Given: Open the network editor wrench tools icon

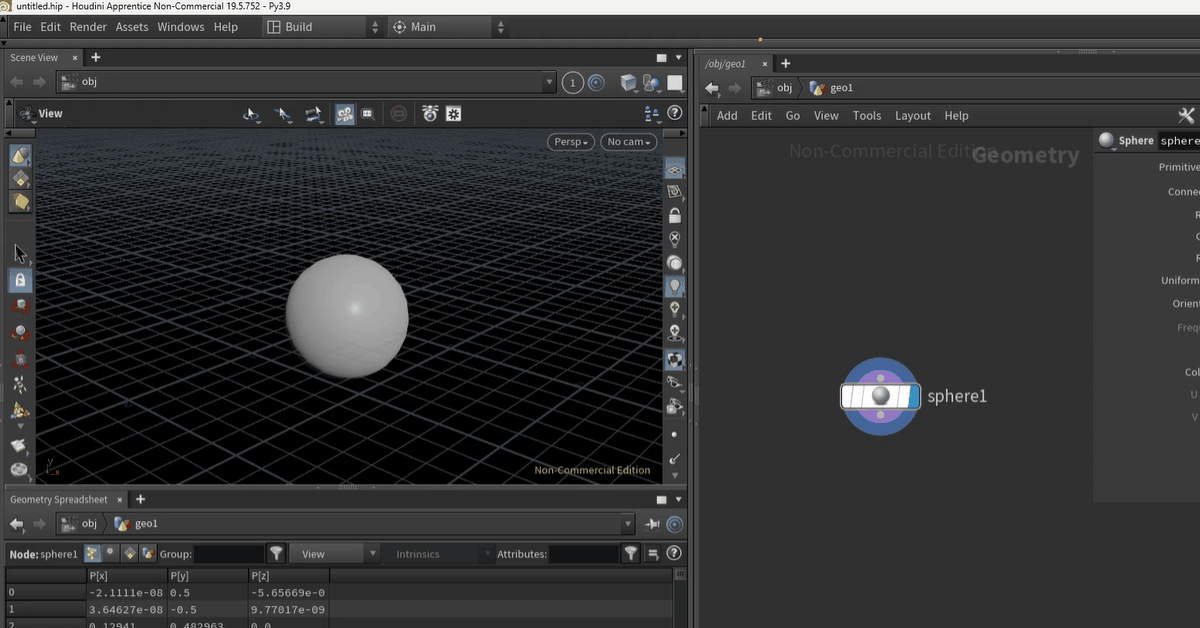Looking at the screenshot, I should [1187, 116].
